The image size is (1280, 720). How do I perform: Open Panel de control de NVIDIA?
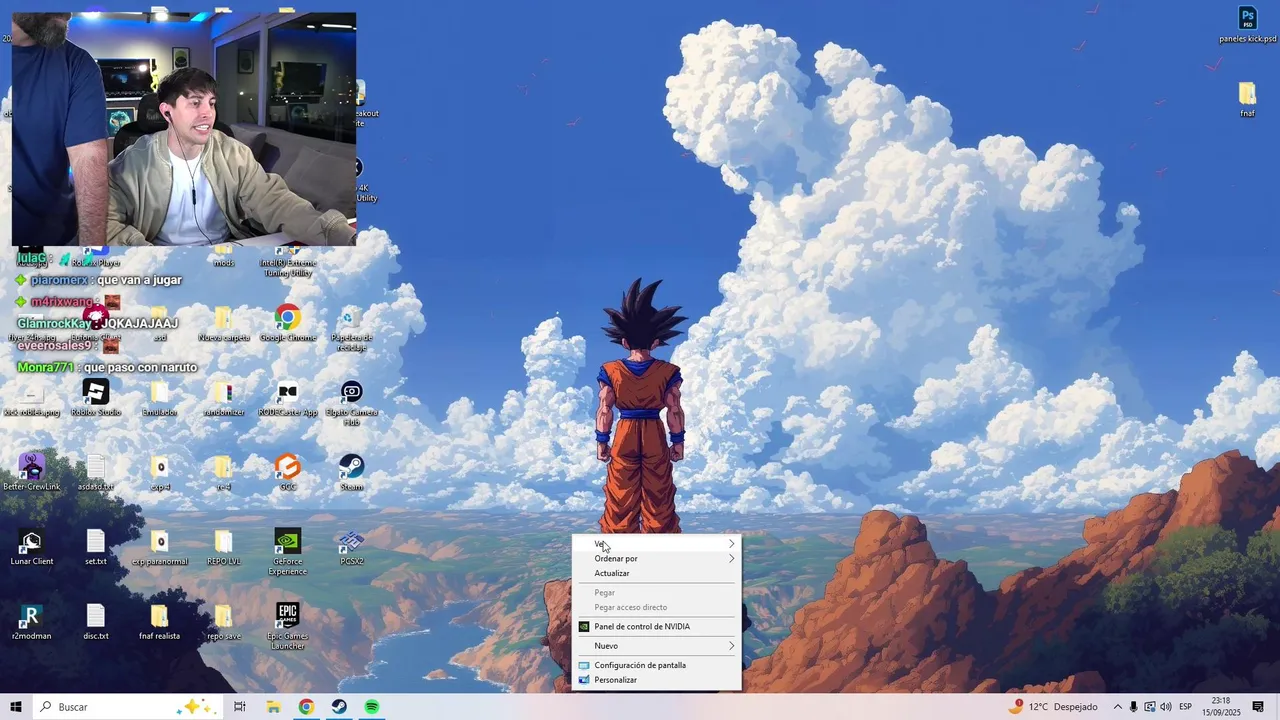coord(656,627)
